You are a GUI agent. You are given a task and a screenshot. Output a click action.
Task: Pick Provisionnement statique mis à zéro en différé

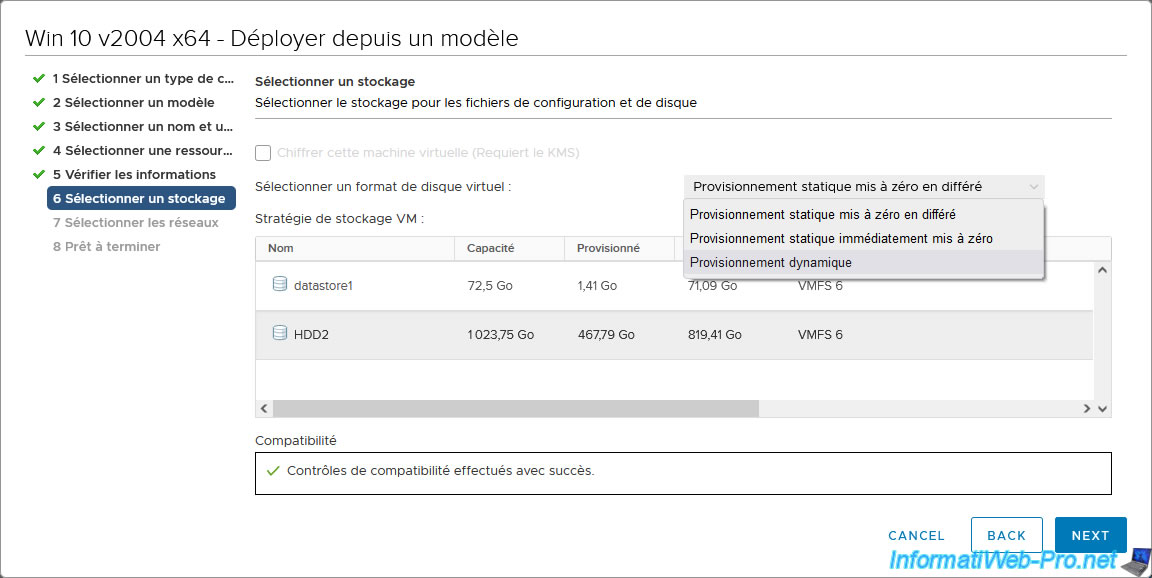tap(822, 215)
